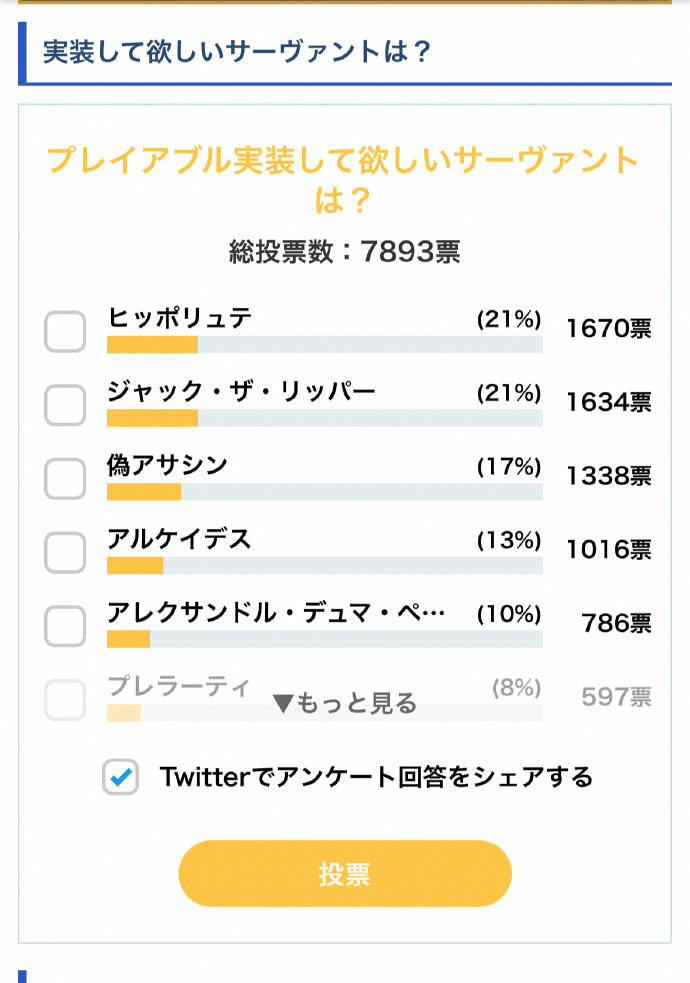This screenshot has width=690, height=983.
Task: Tick the faded プレラーティ checkbox
Action: coord(65,699)
